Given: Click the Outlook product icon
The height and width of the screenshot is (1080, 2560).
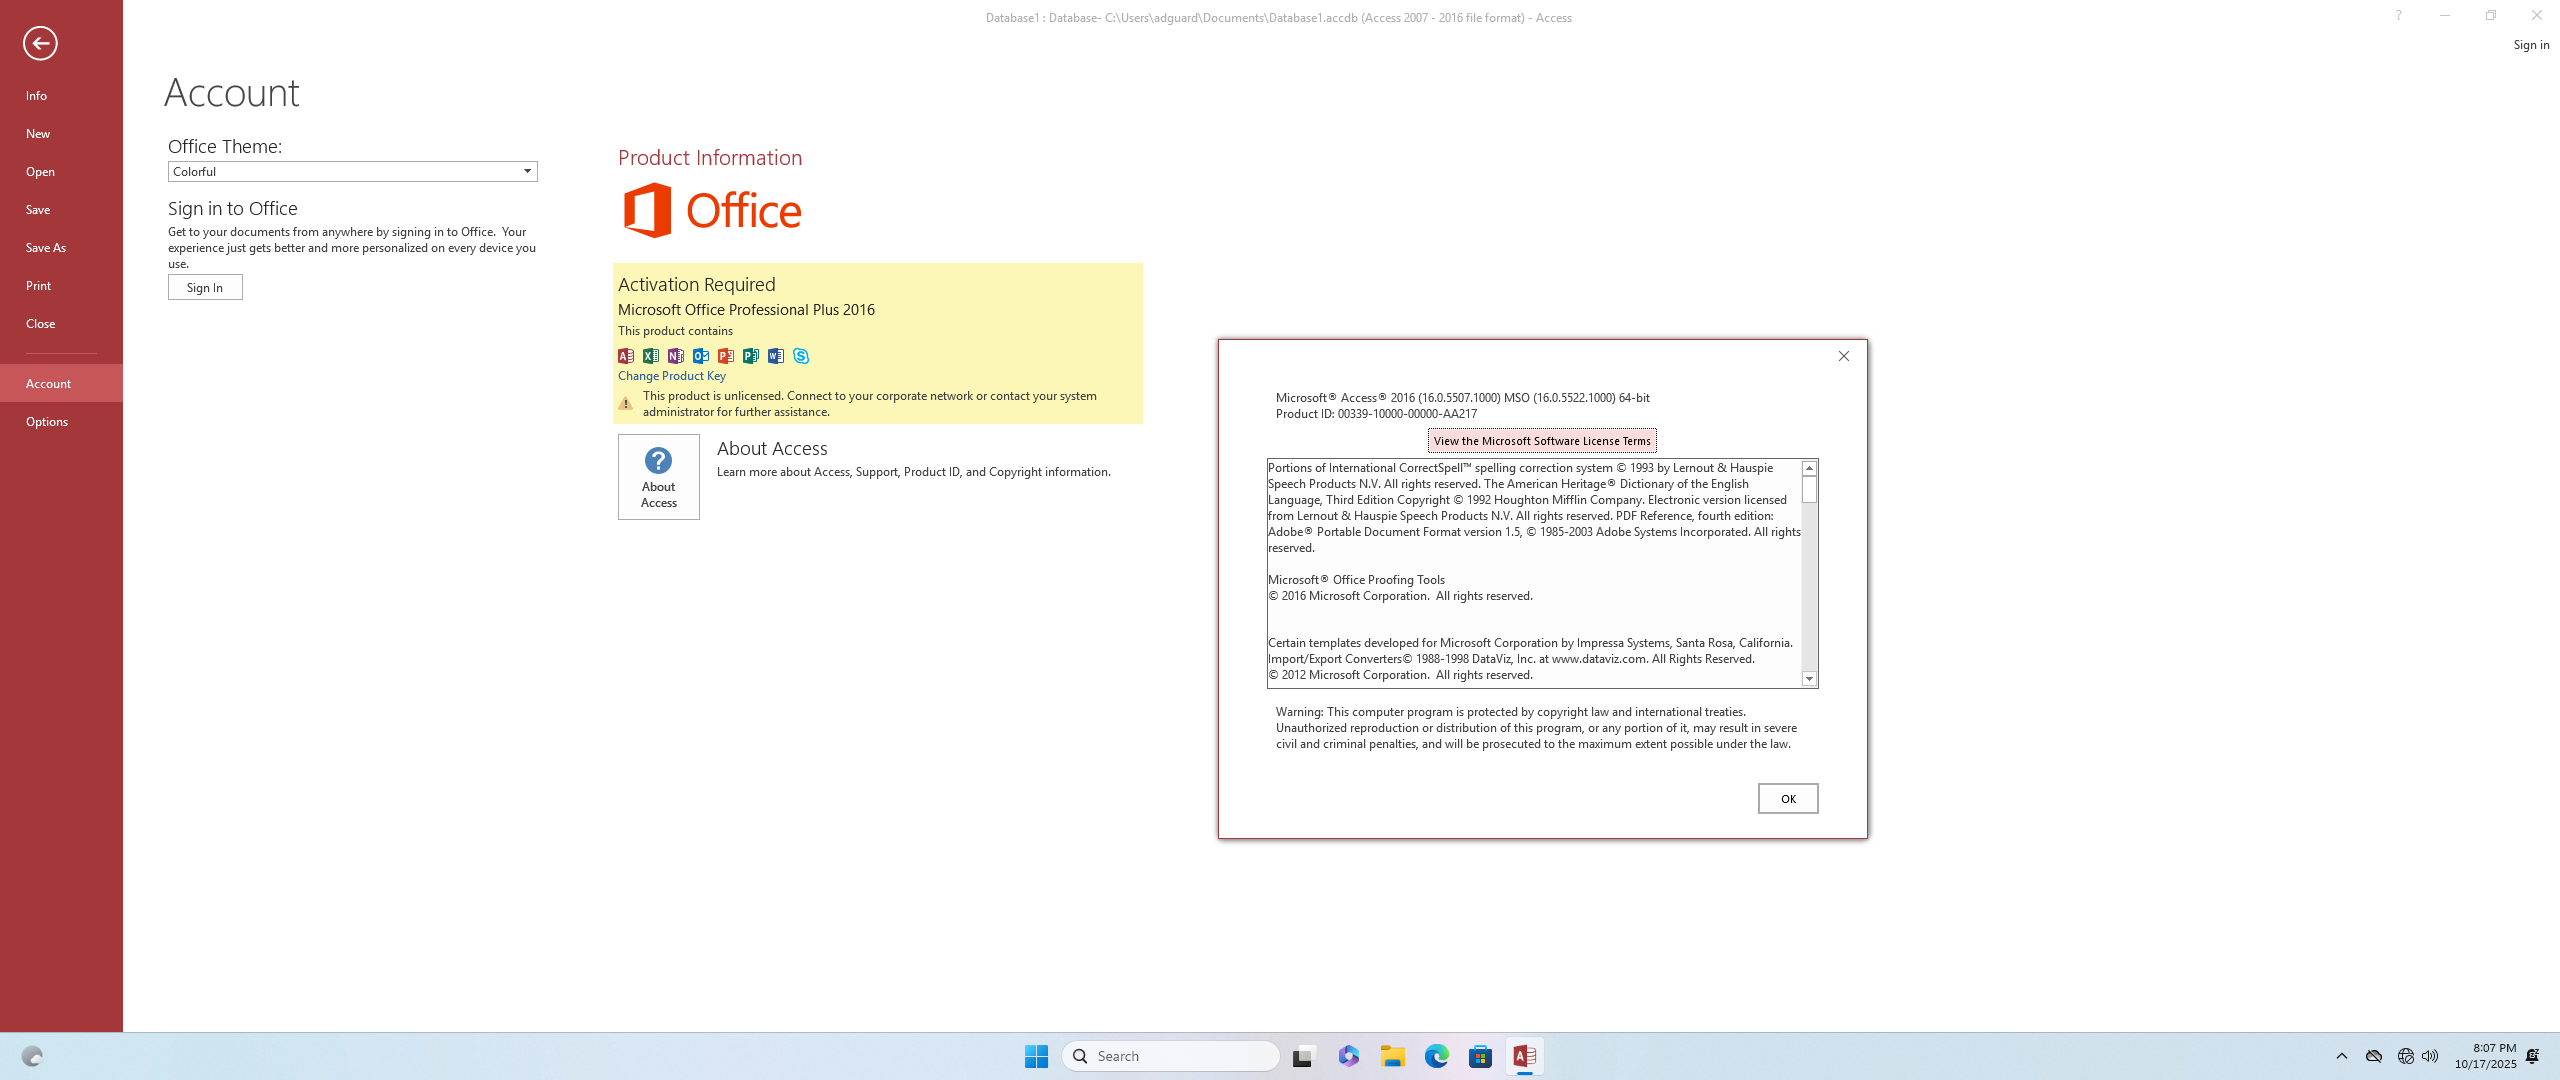Looking at the screenshot, I should click(x=701, y=356).
